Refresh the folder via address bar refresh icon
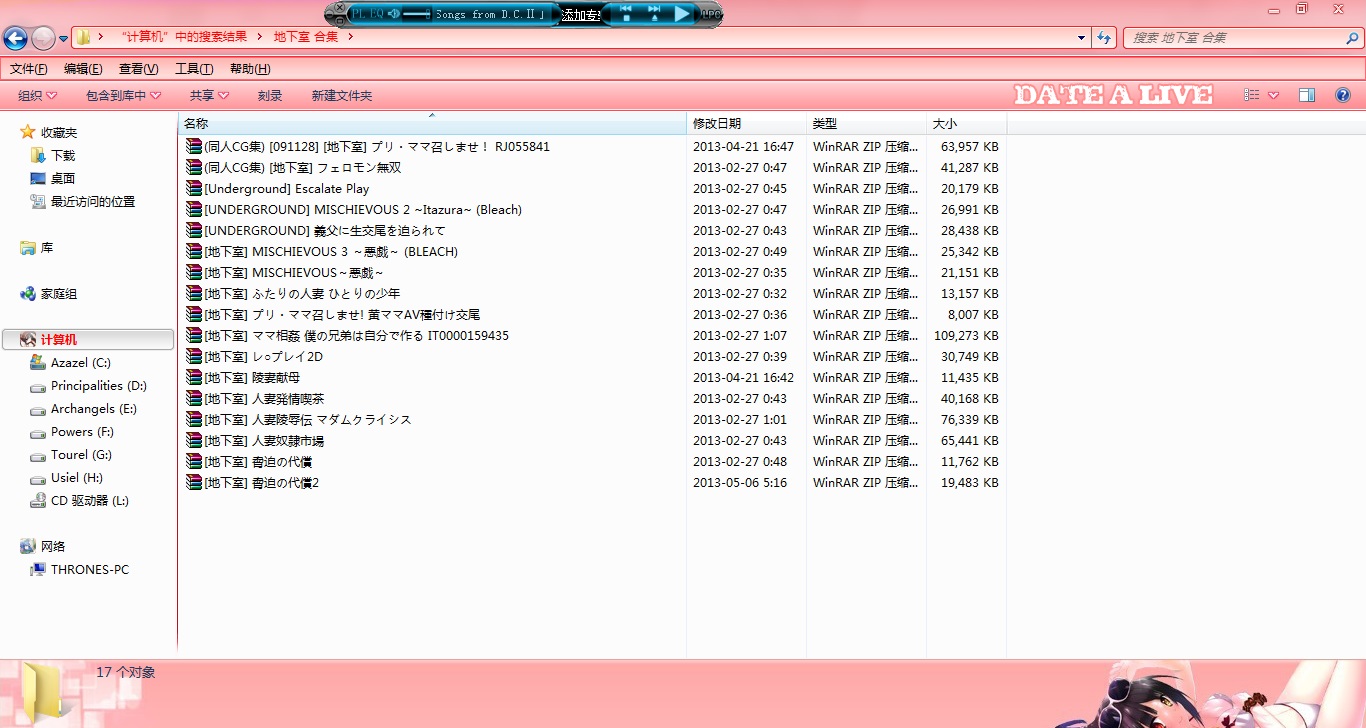 tap(1104, 38)
